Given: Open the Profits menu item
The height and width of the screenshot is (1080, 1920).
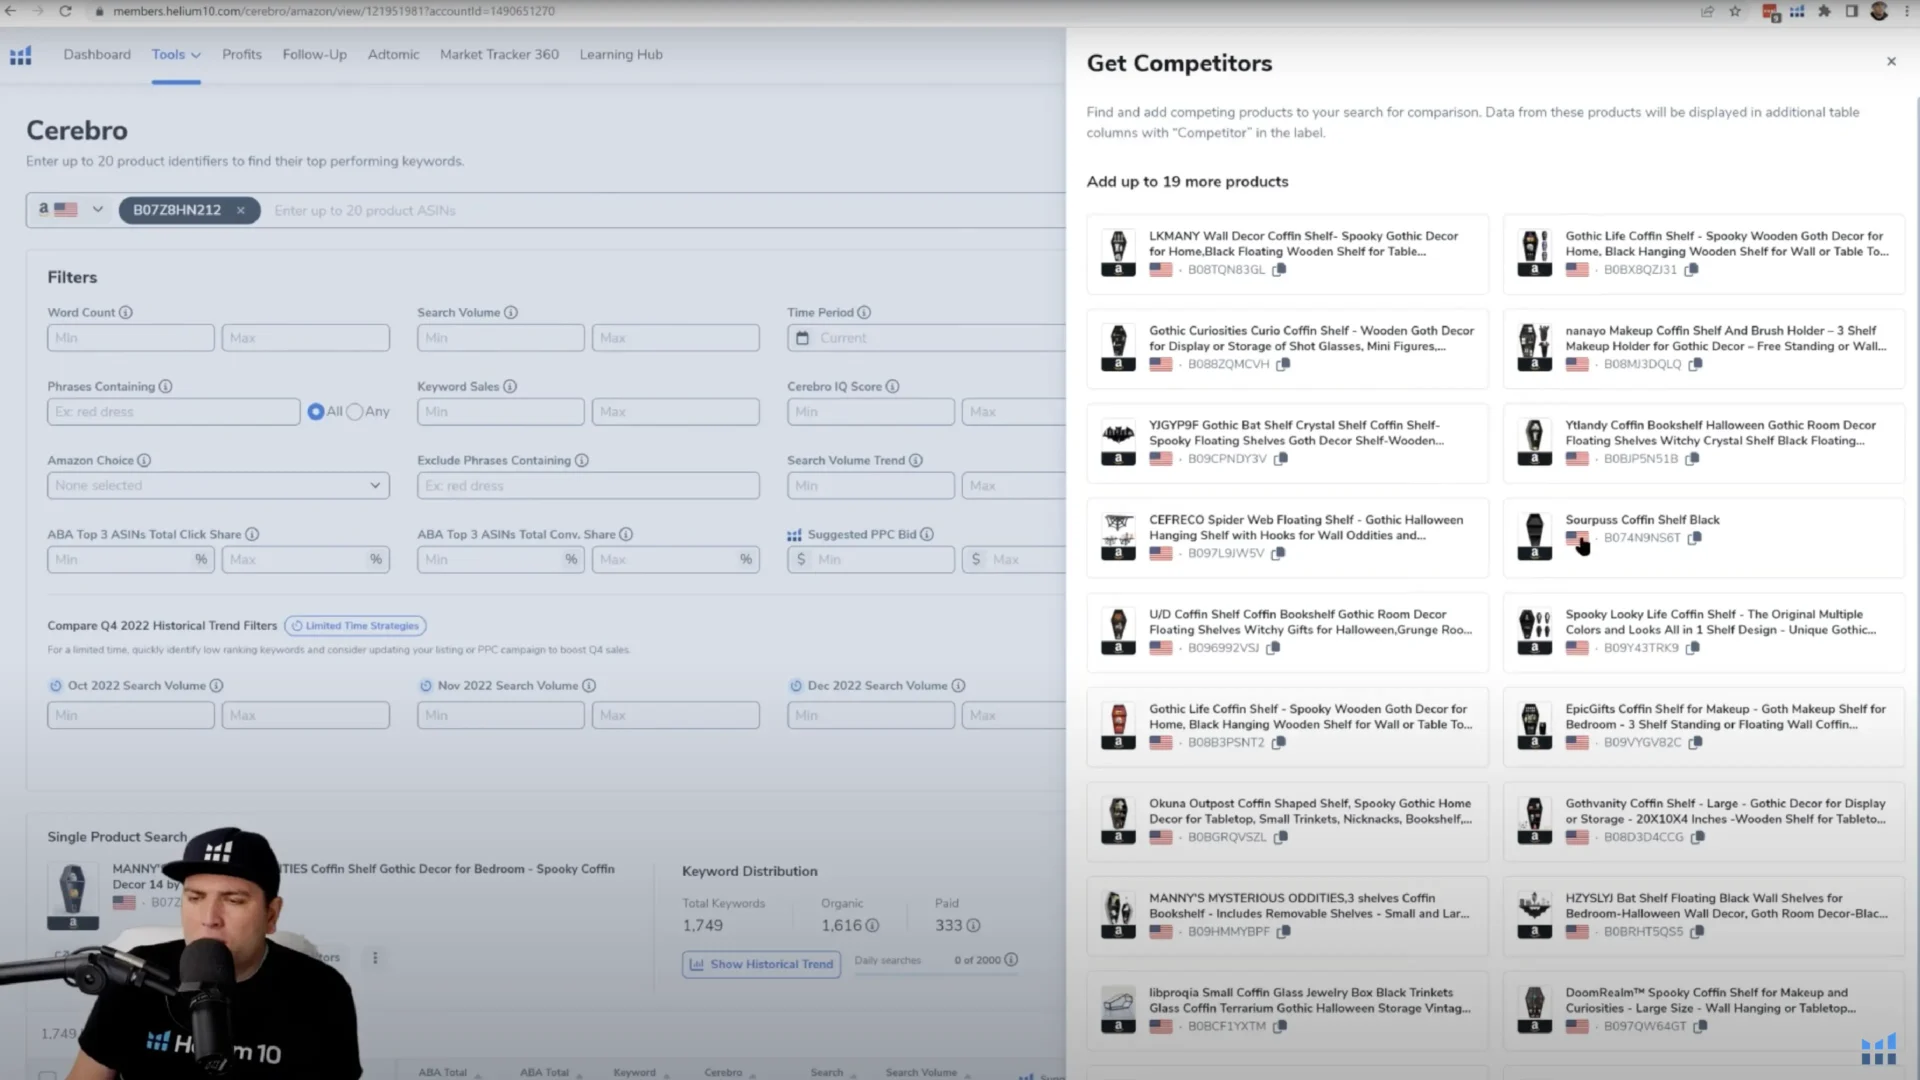Looking at the screenshot, I should pyautogui.click(x=242, y=55).
